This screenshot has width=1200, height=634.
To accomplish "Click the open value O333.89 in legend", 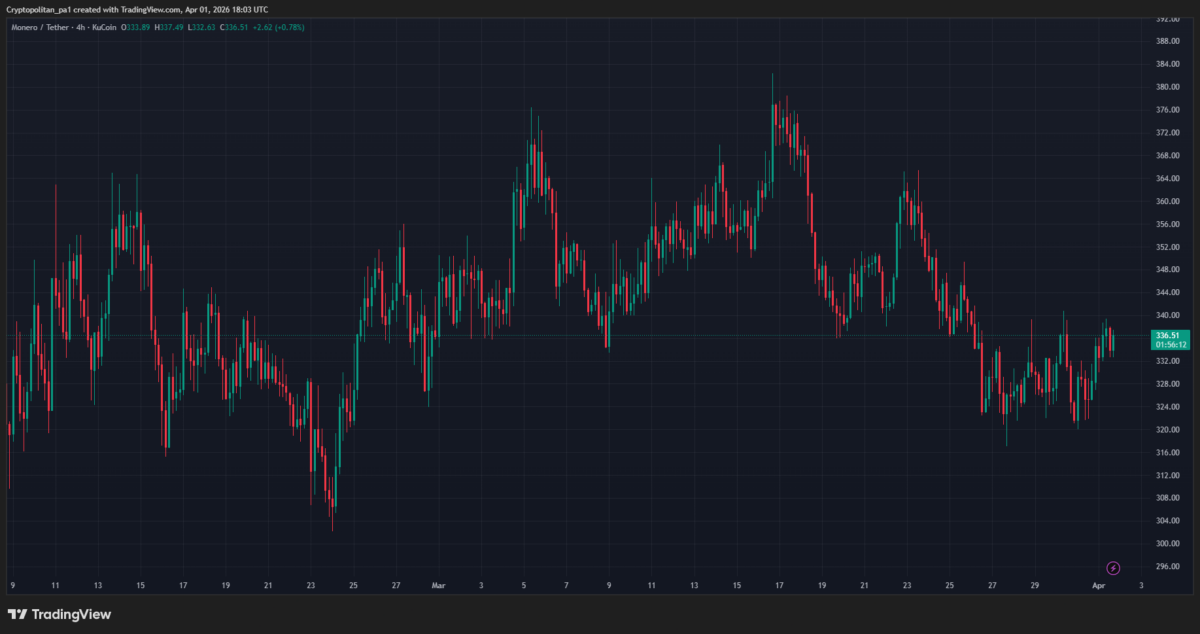I will coord(136,27).
